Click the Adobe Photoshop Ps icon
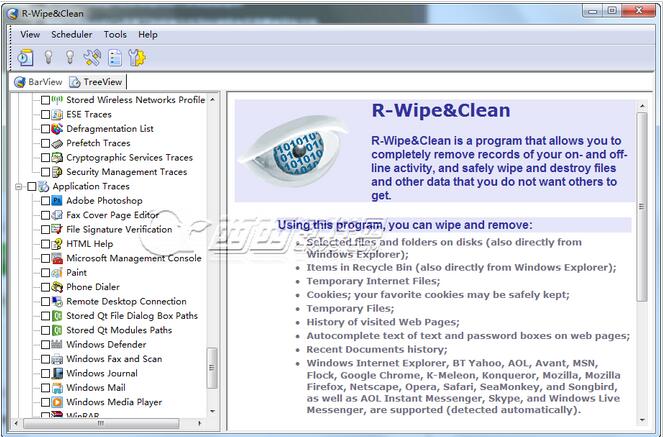The image size is (663, 437). coord(57,200)
